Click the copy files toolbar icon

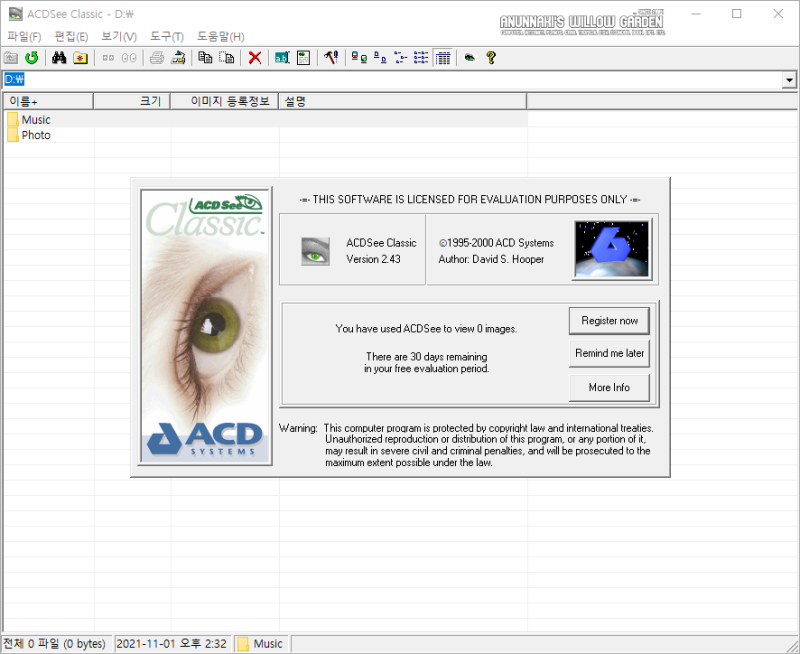[205, 58]
